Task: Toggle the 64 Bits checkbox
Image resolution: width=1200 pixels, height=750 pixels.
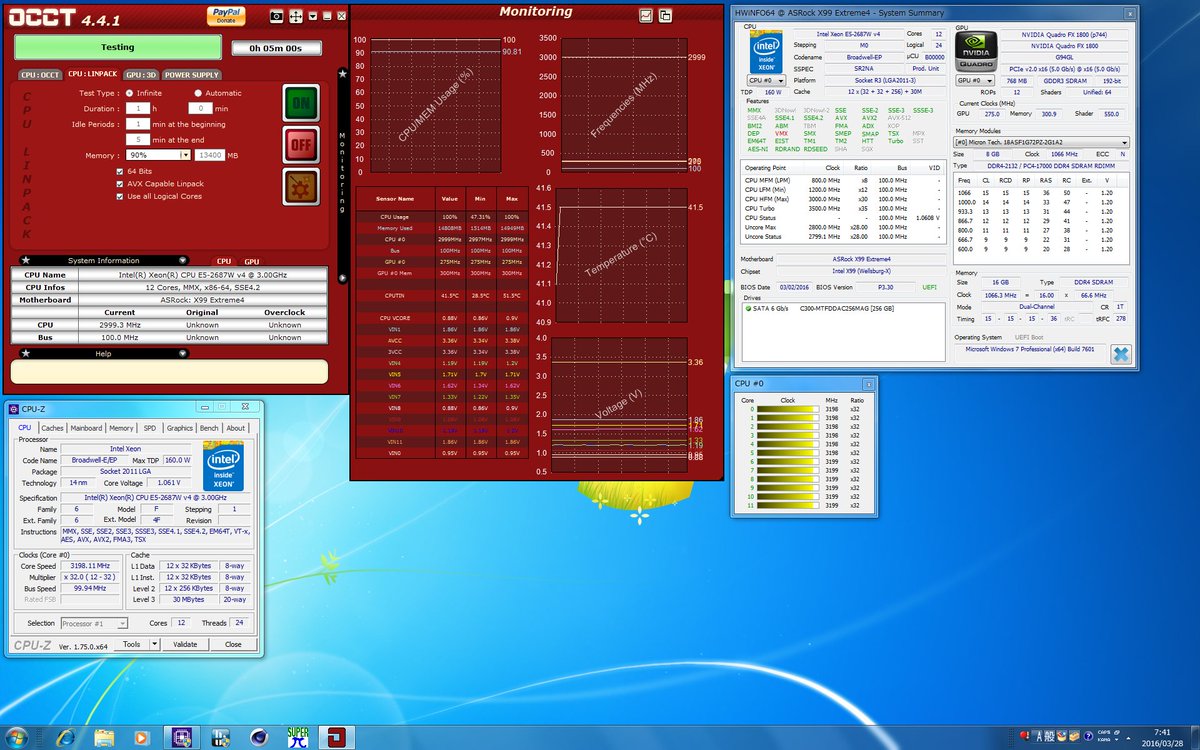Action: click(119, 172)
